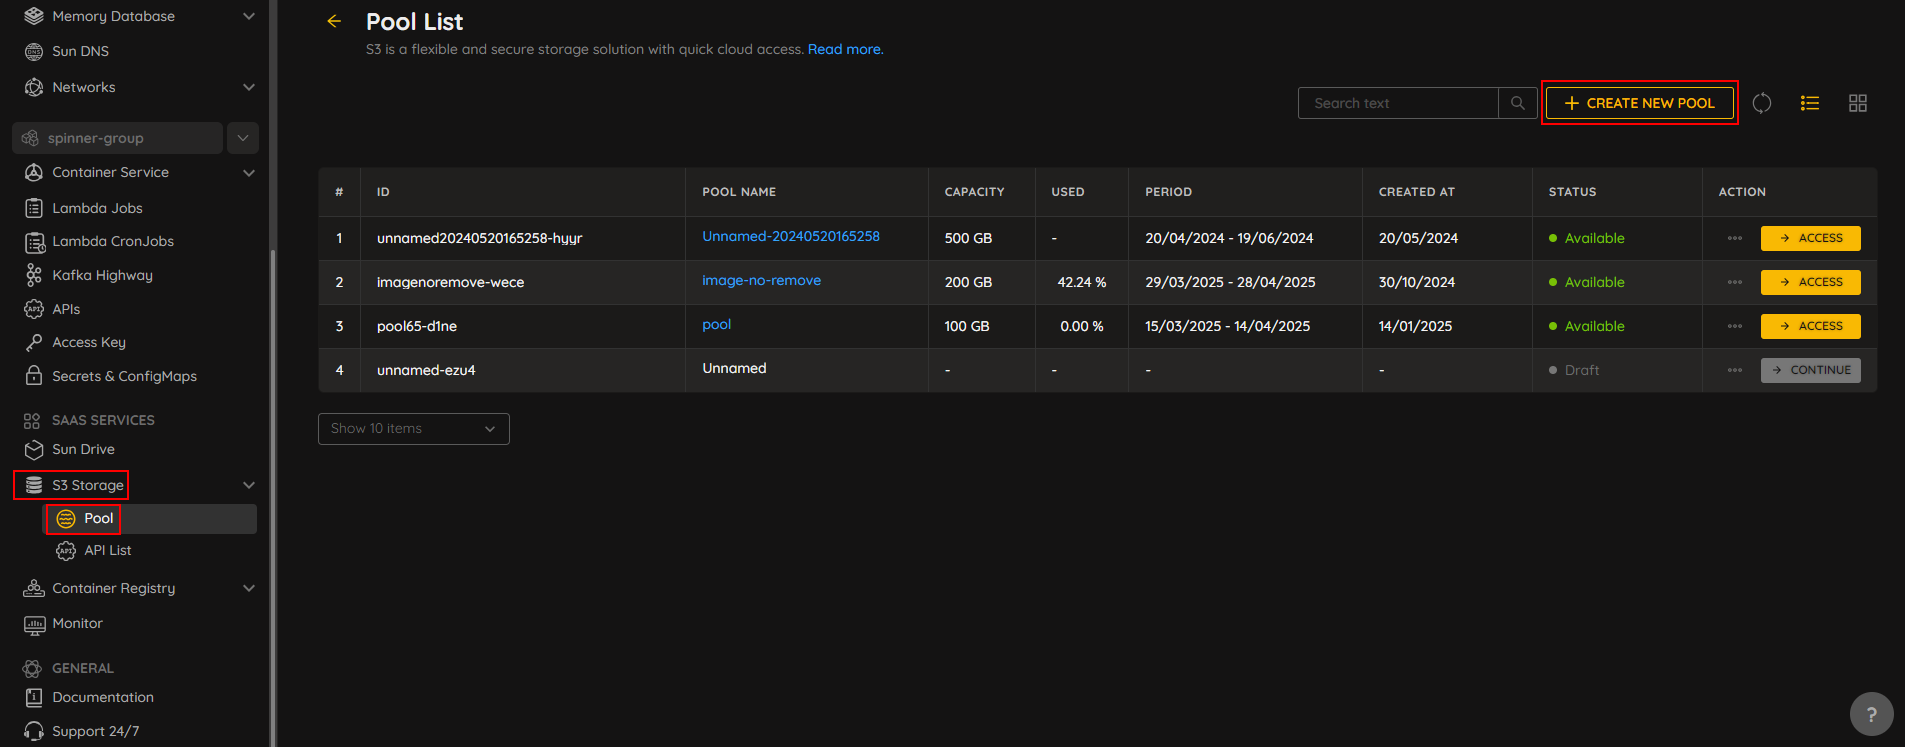
Task: Open image-no-remove pool link
Action: (x=761, y=280)
